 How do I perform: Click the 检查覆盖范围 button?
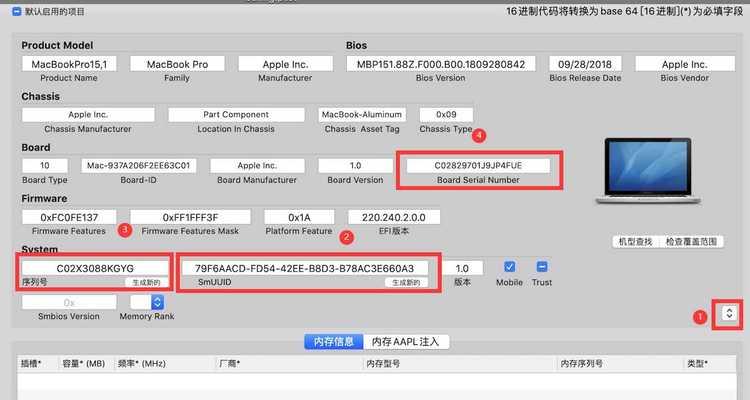pos(691,242)
